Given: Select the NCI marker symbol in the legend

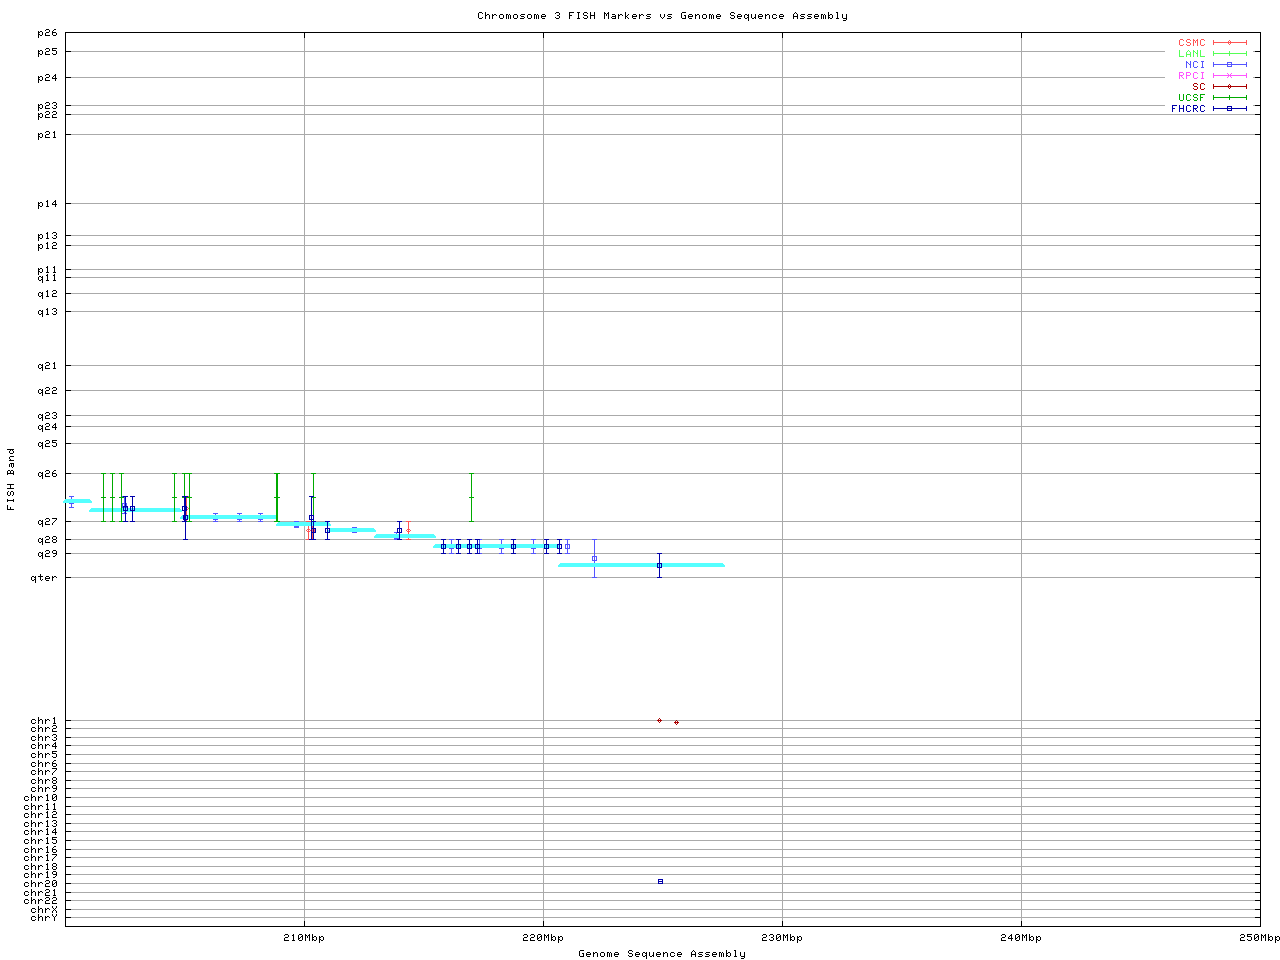Looking at the screenshot, I should pyautogui.click(x=1230, y=65).
